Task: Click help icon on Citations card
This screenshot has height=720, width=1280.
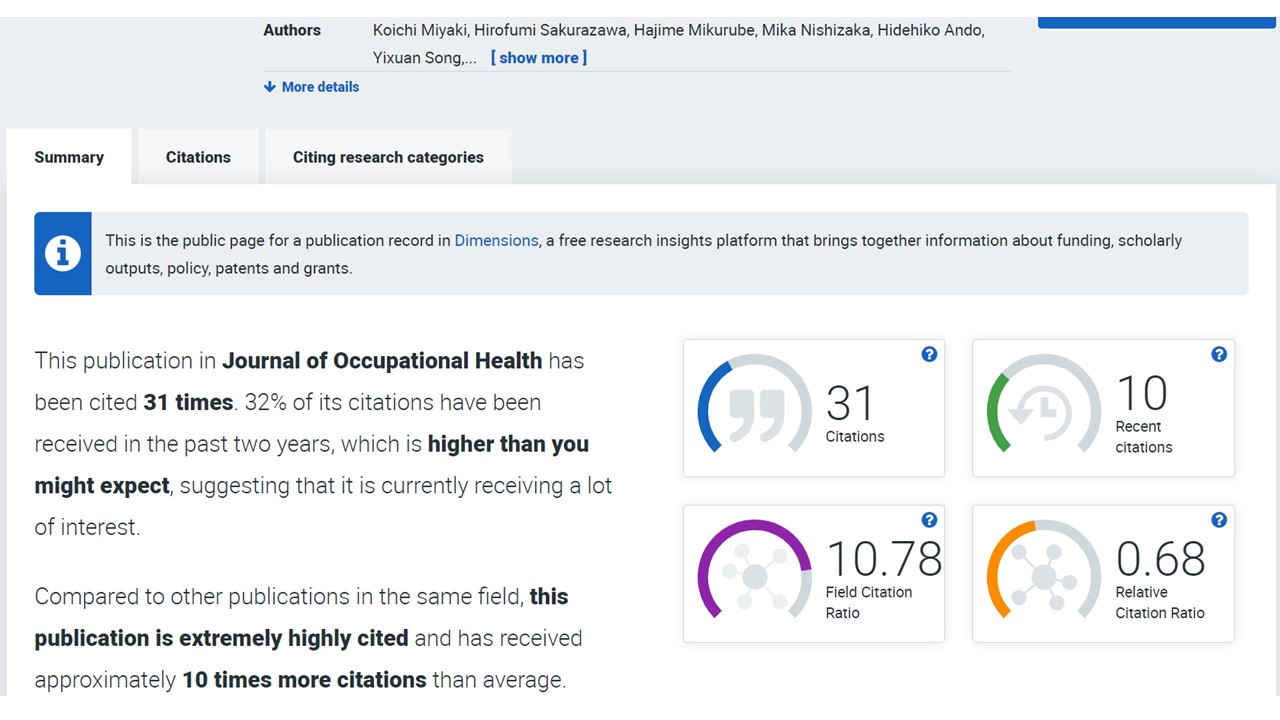Action: (x=929, y=354)
